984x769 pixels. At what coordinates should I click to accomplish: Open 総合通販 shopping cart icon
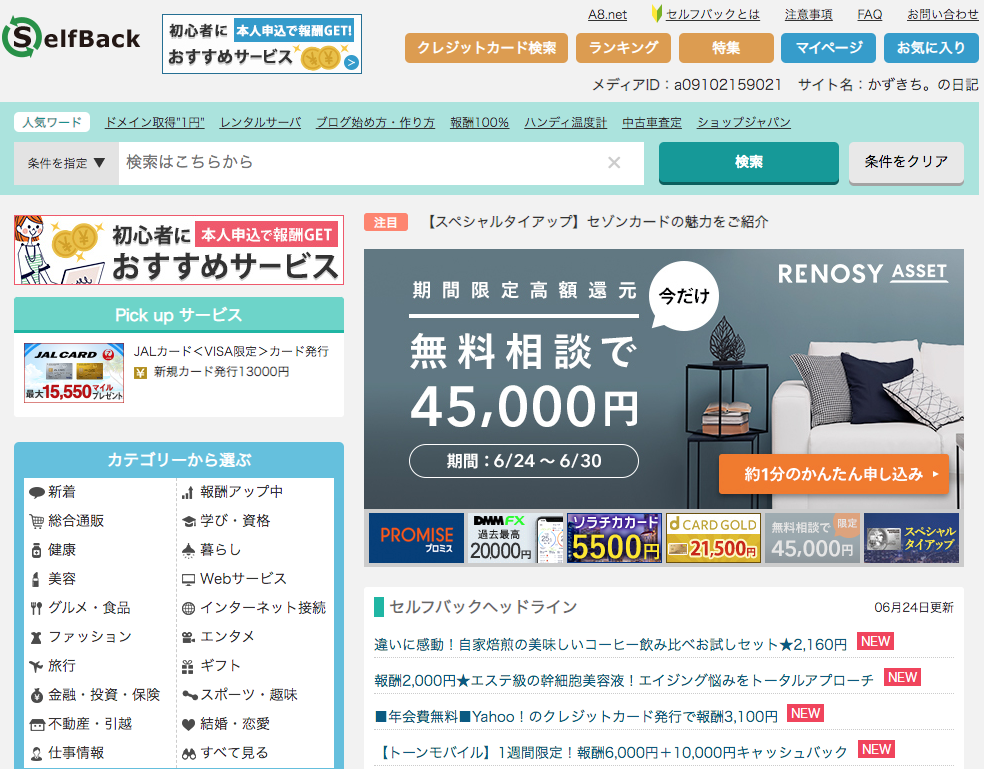(36, 521)
